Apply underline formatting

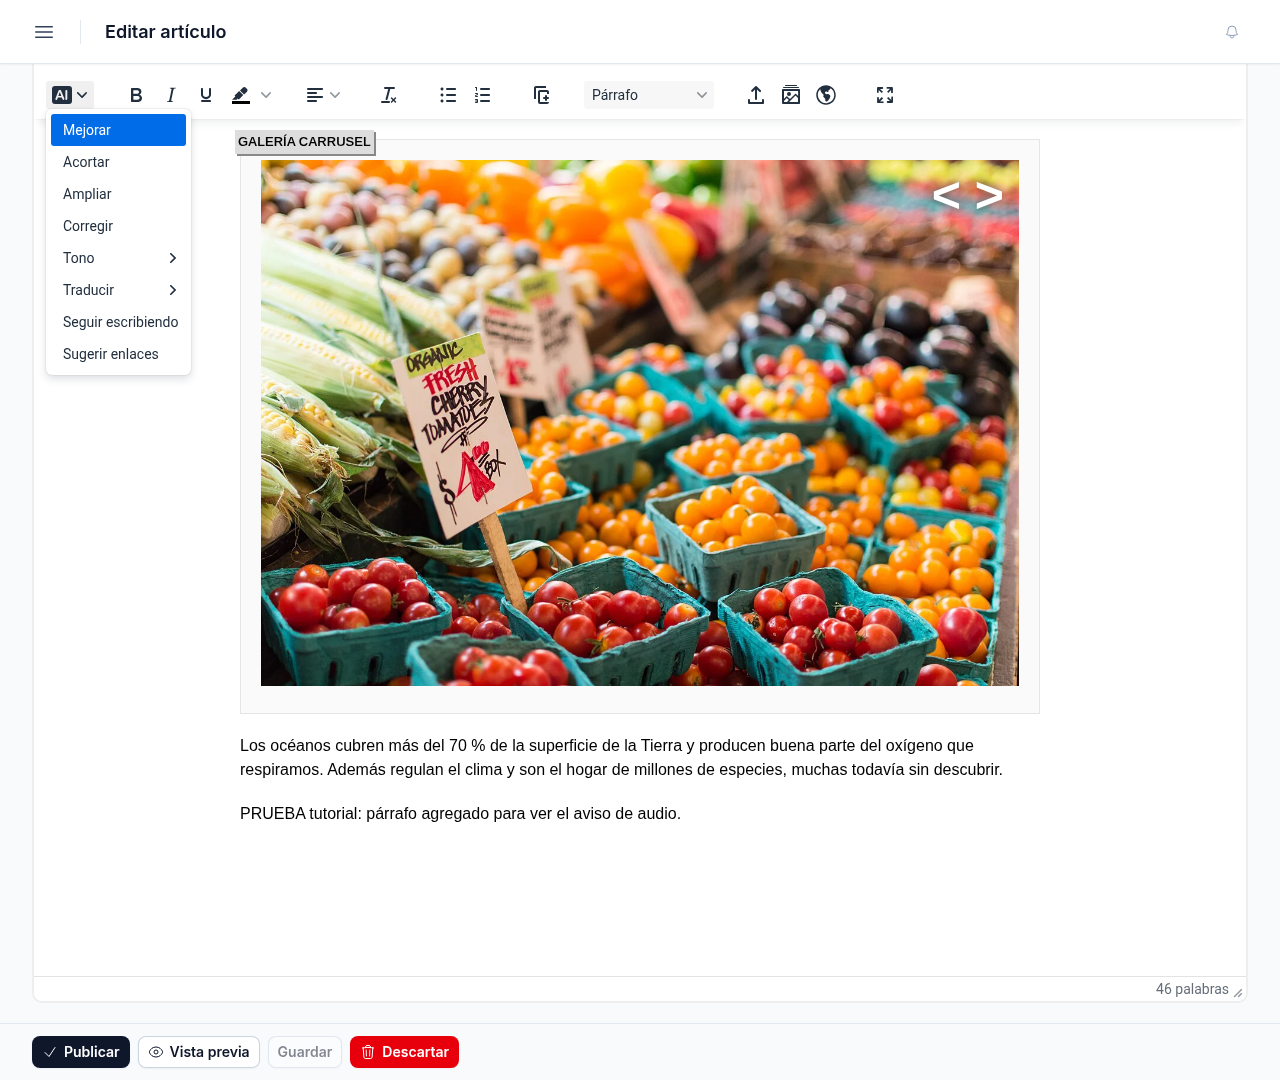206,95
